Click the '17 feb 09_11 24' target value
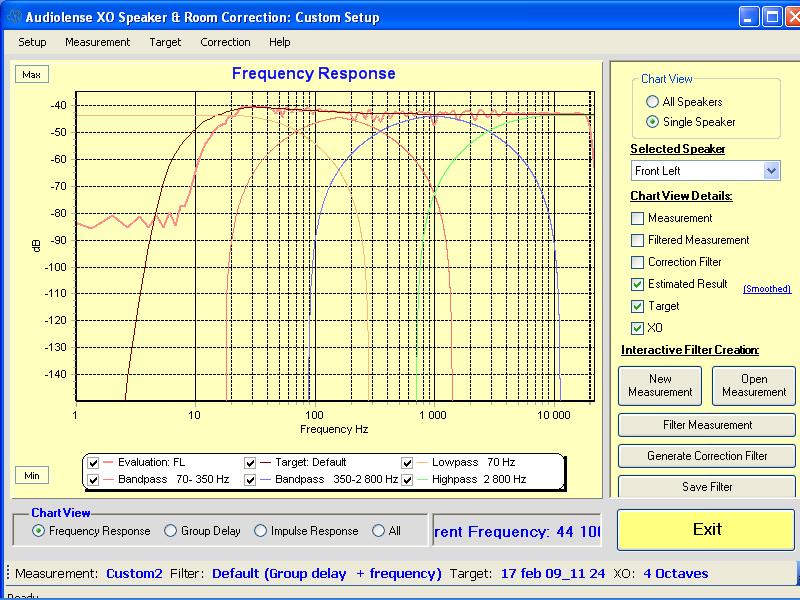Viewport: 800px width, 600px height. [553, 573]
